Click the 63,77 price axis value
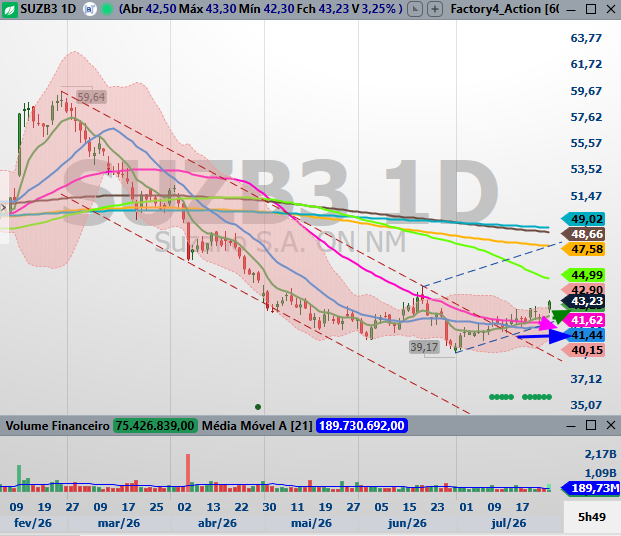 (586, 38)
